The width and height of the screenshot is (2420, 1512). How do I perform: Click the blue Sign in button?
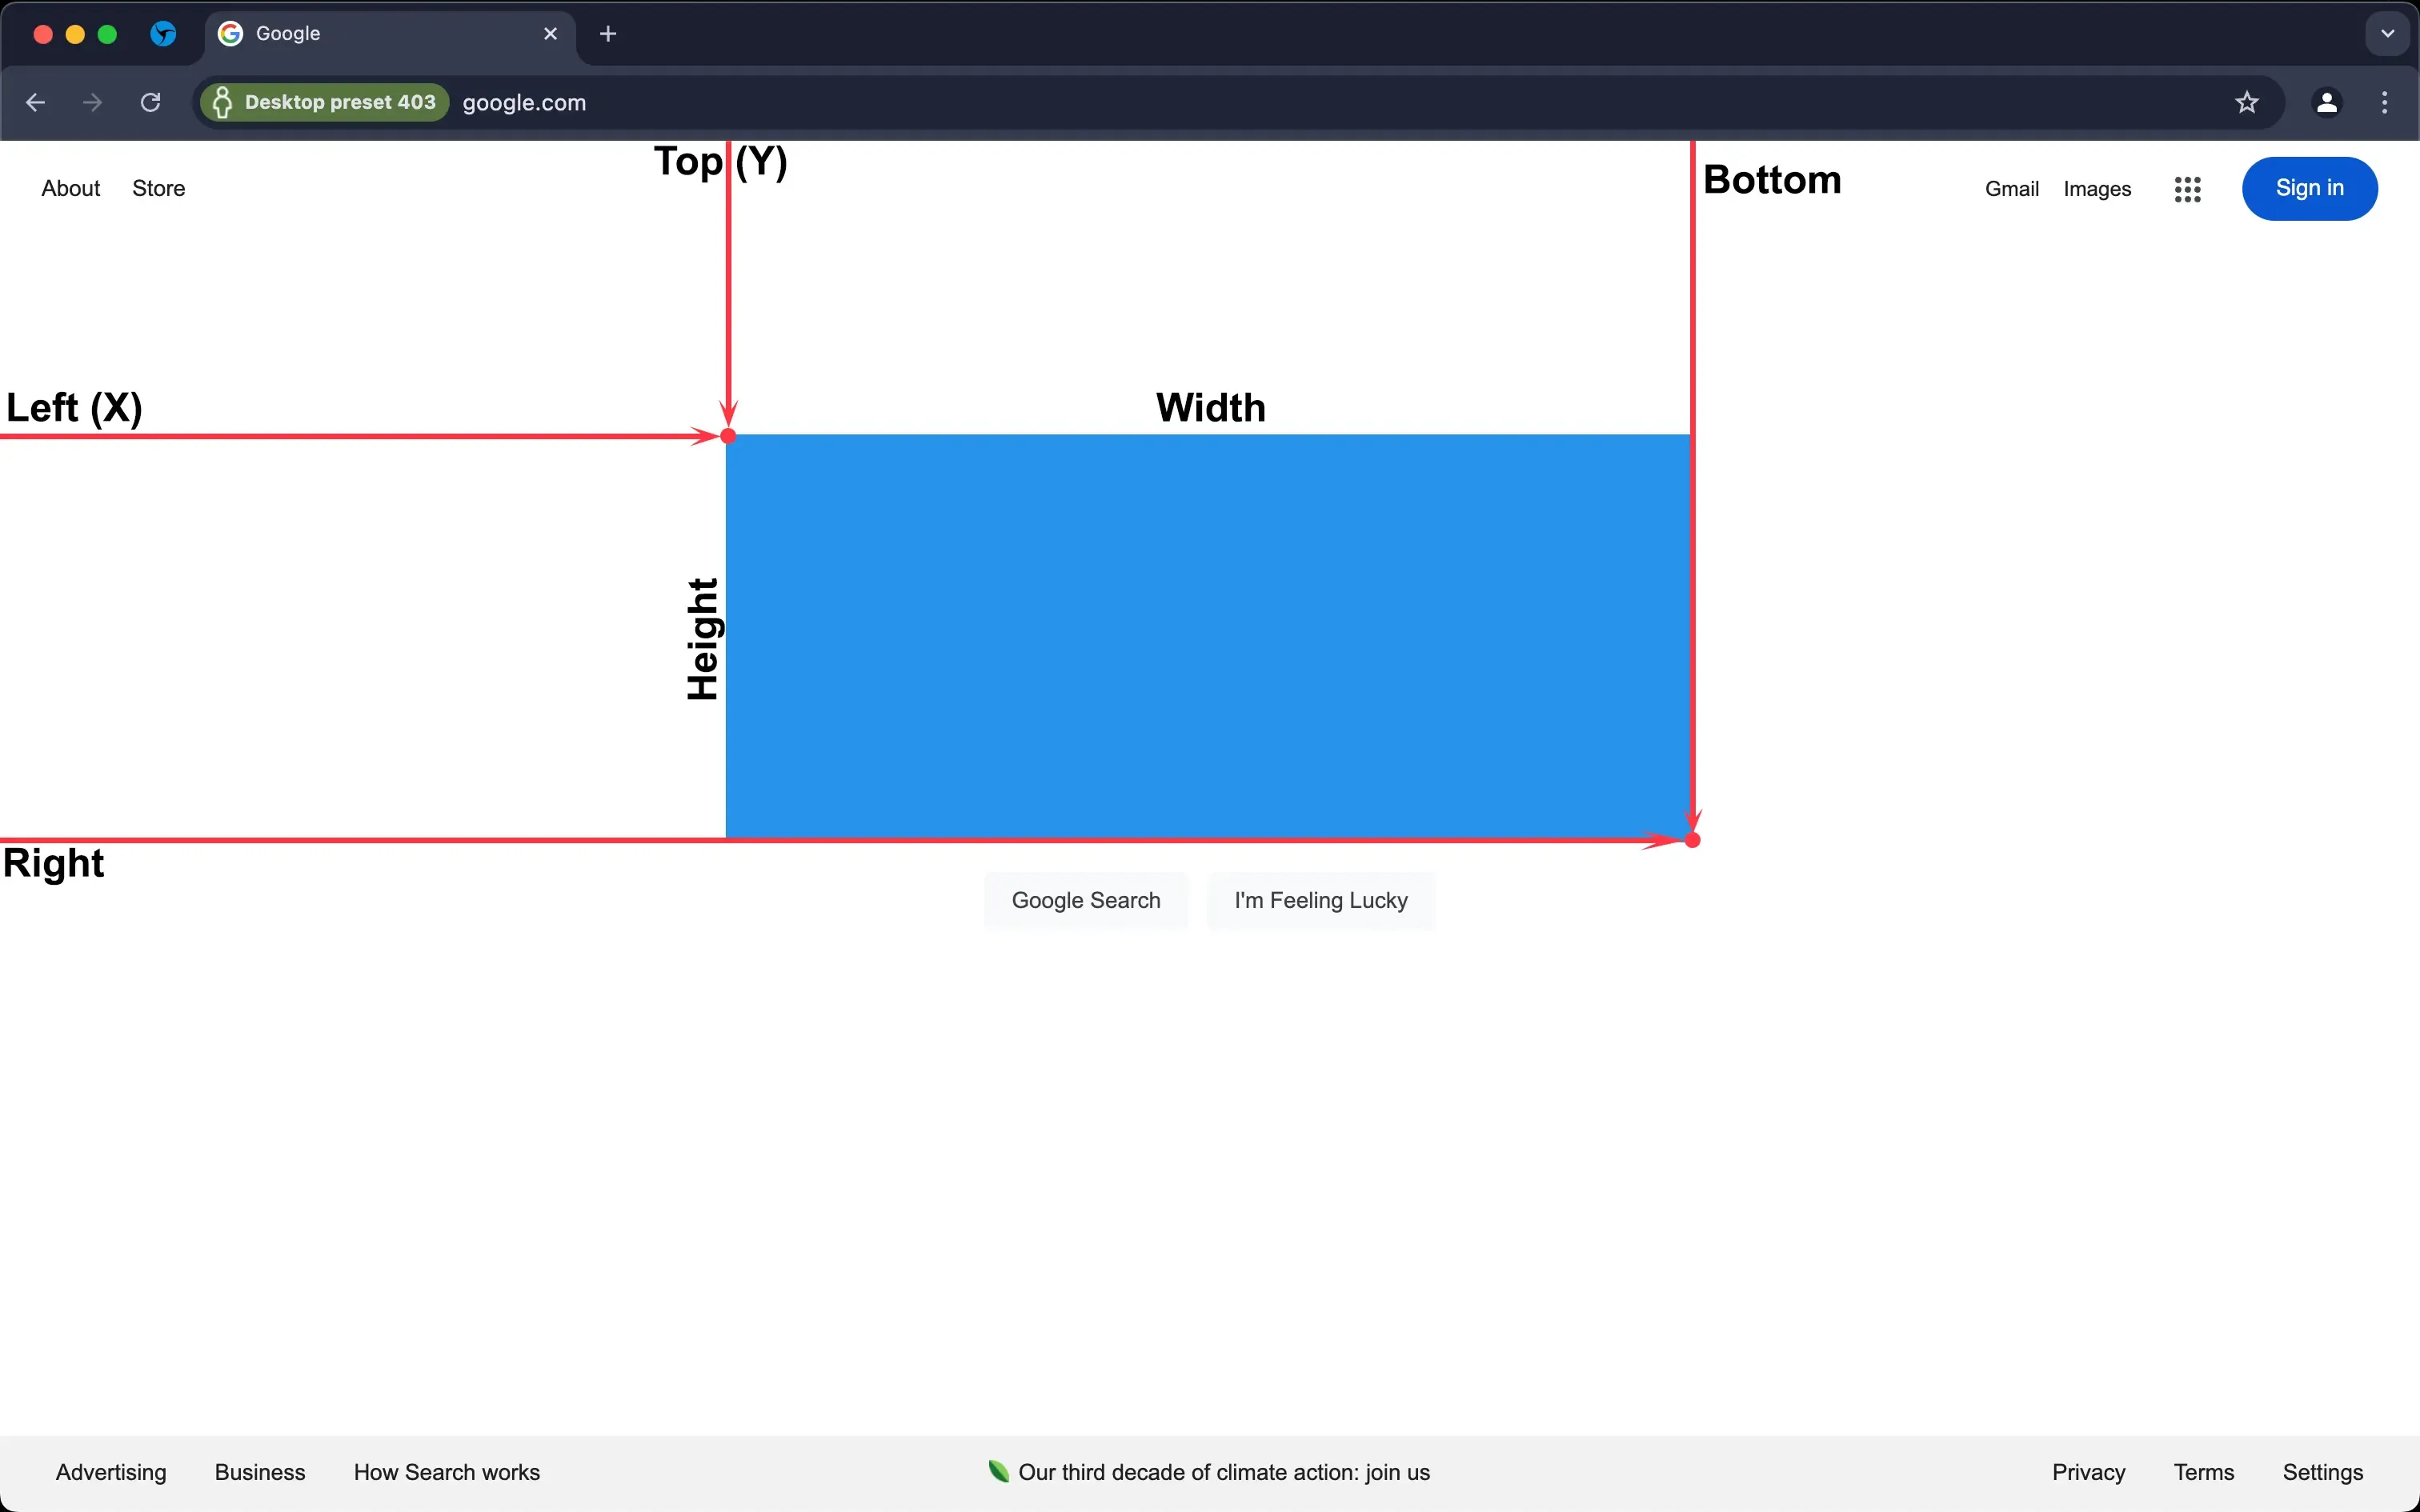point(2309,188)
